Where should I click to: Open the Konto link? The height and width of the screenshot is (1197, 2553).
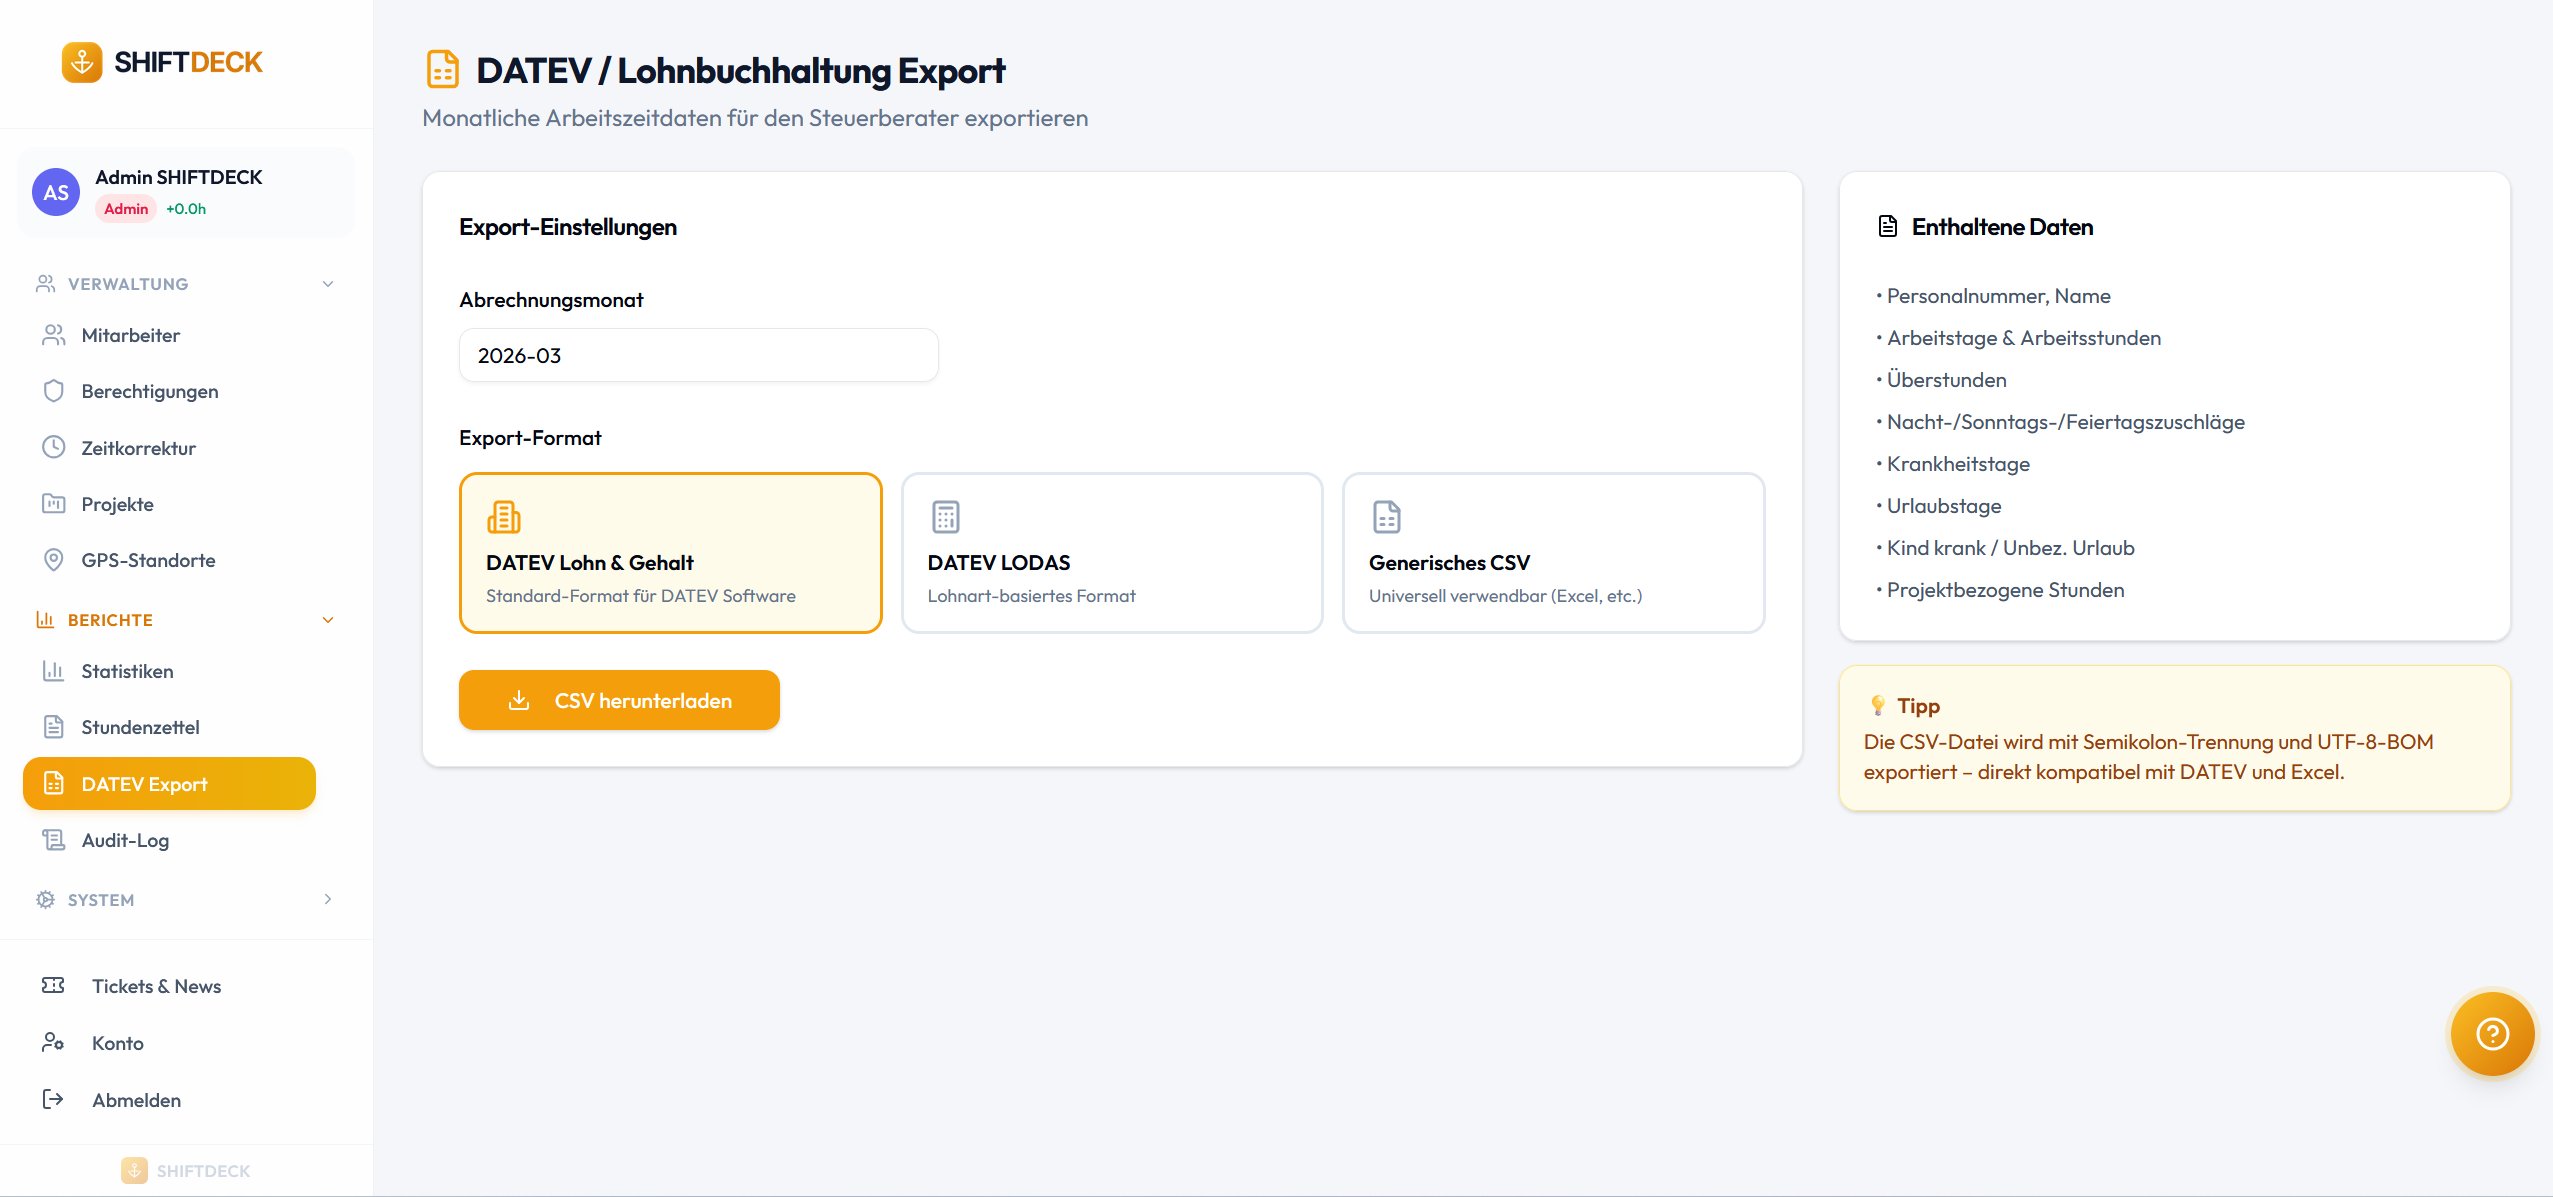(117, 1043)
